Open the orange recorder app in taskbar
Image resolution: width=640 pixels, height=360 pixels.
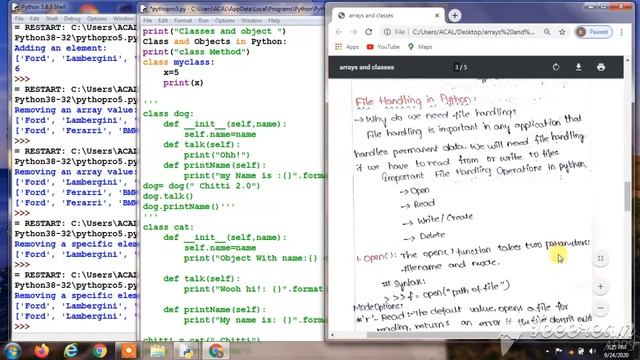(129, 351)
